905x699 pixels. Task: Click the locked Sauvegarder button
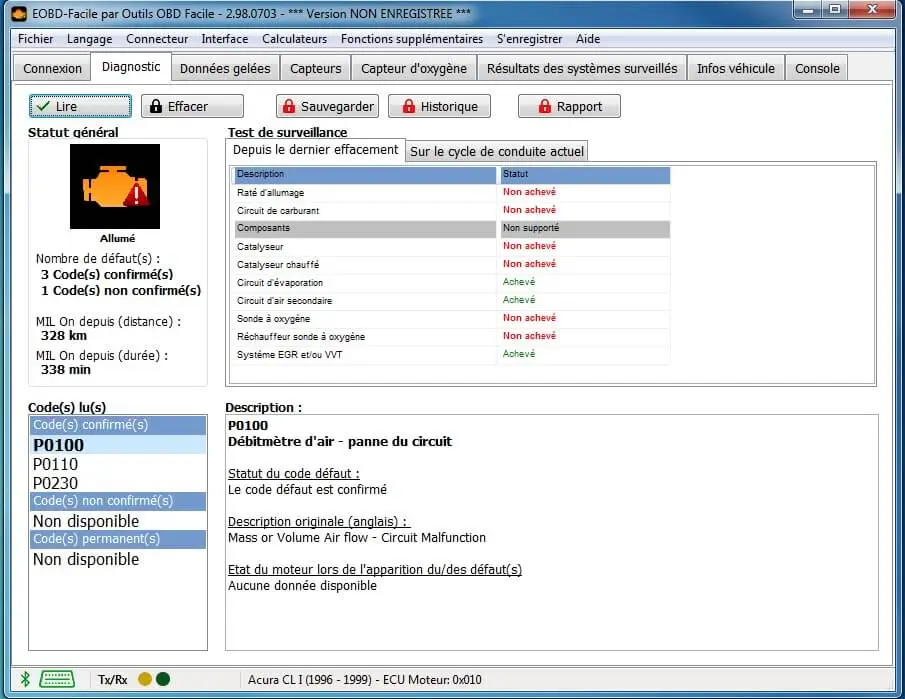(x=327, y=106)
